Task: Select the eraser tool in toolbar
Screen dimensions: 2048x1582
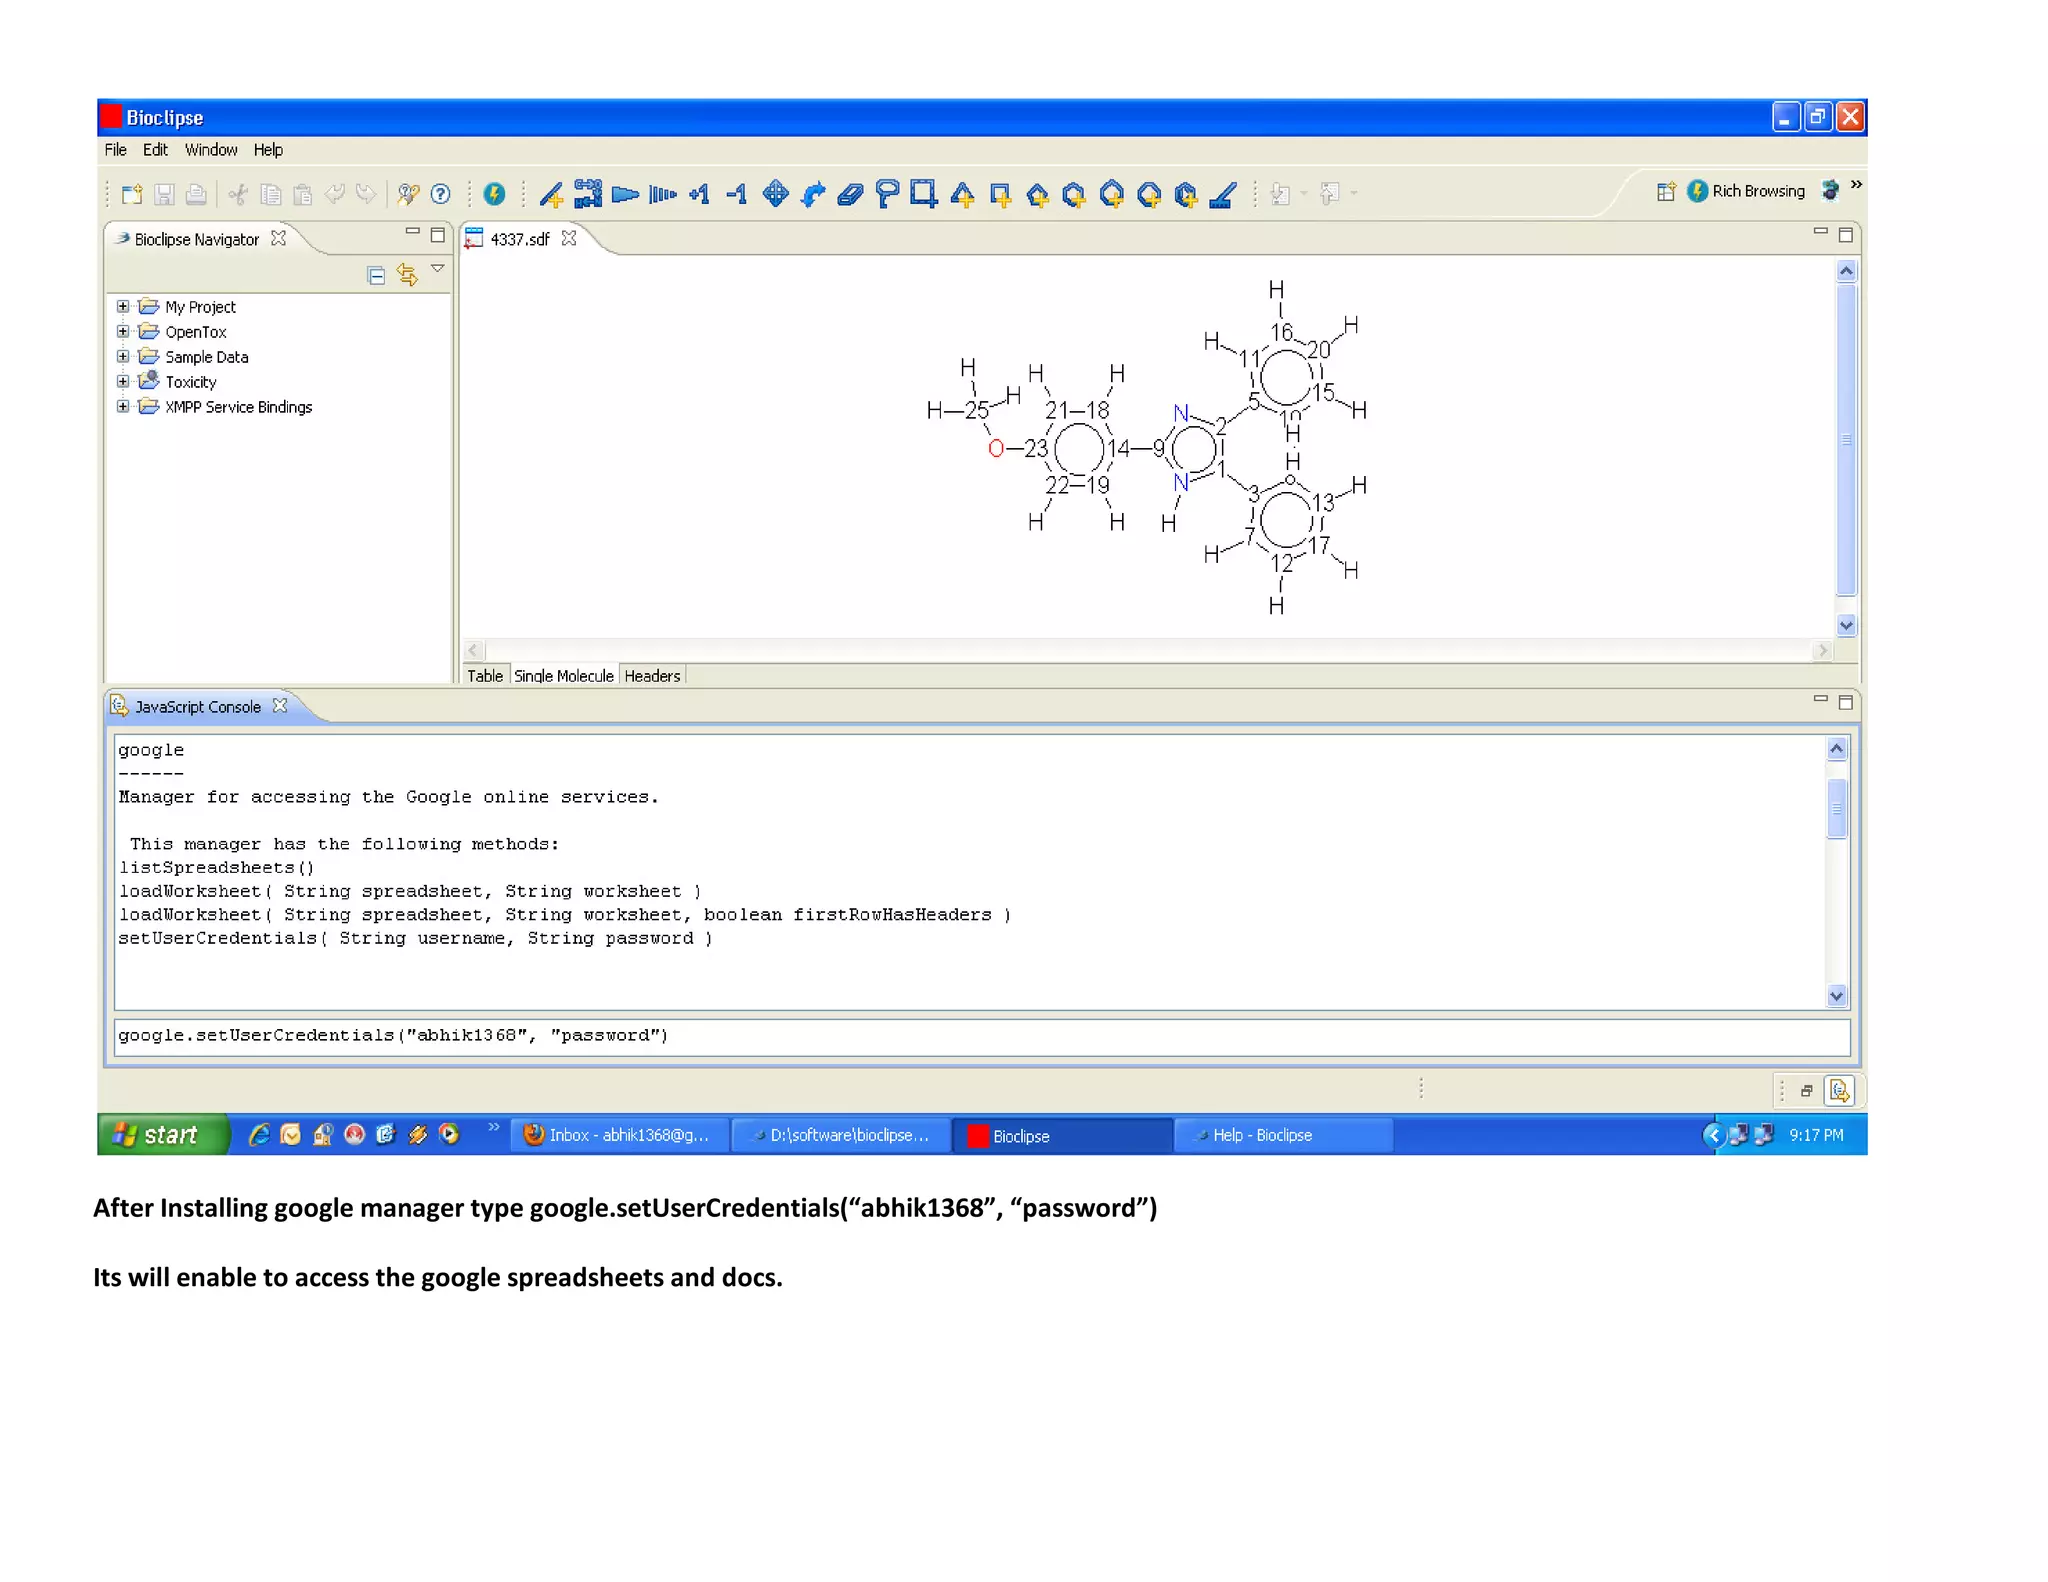Action: coord(849,194)
